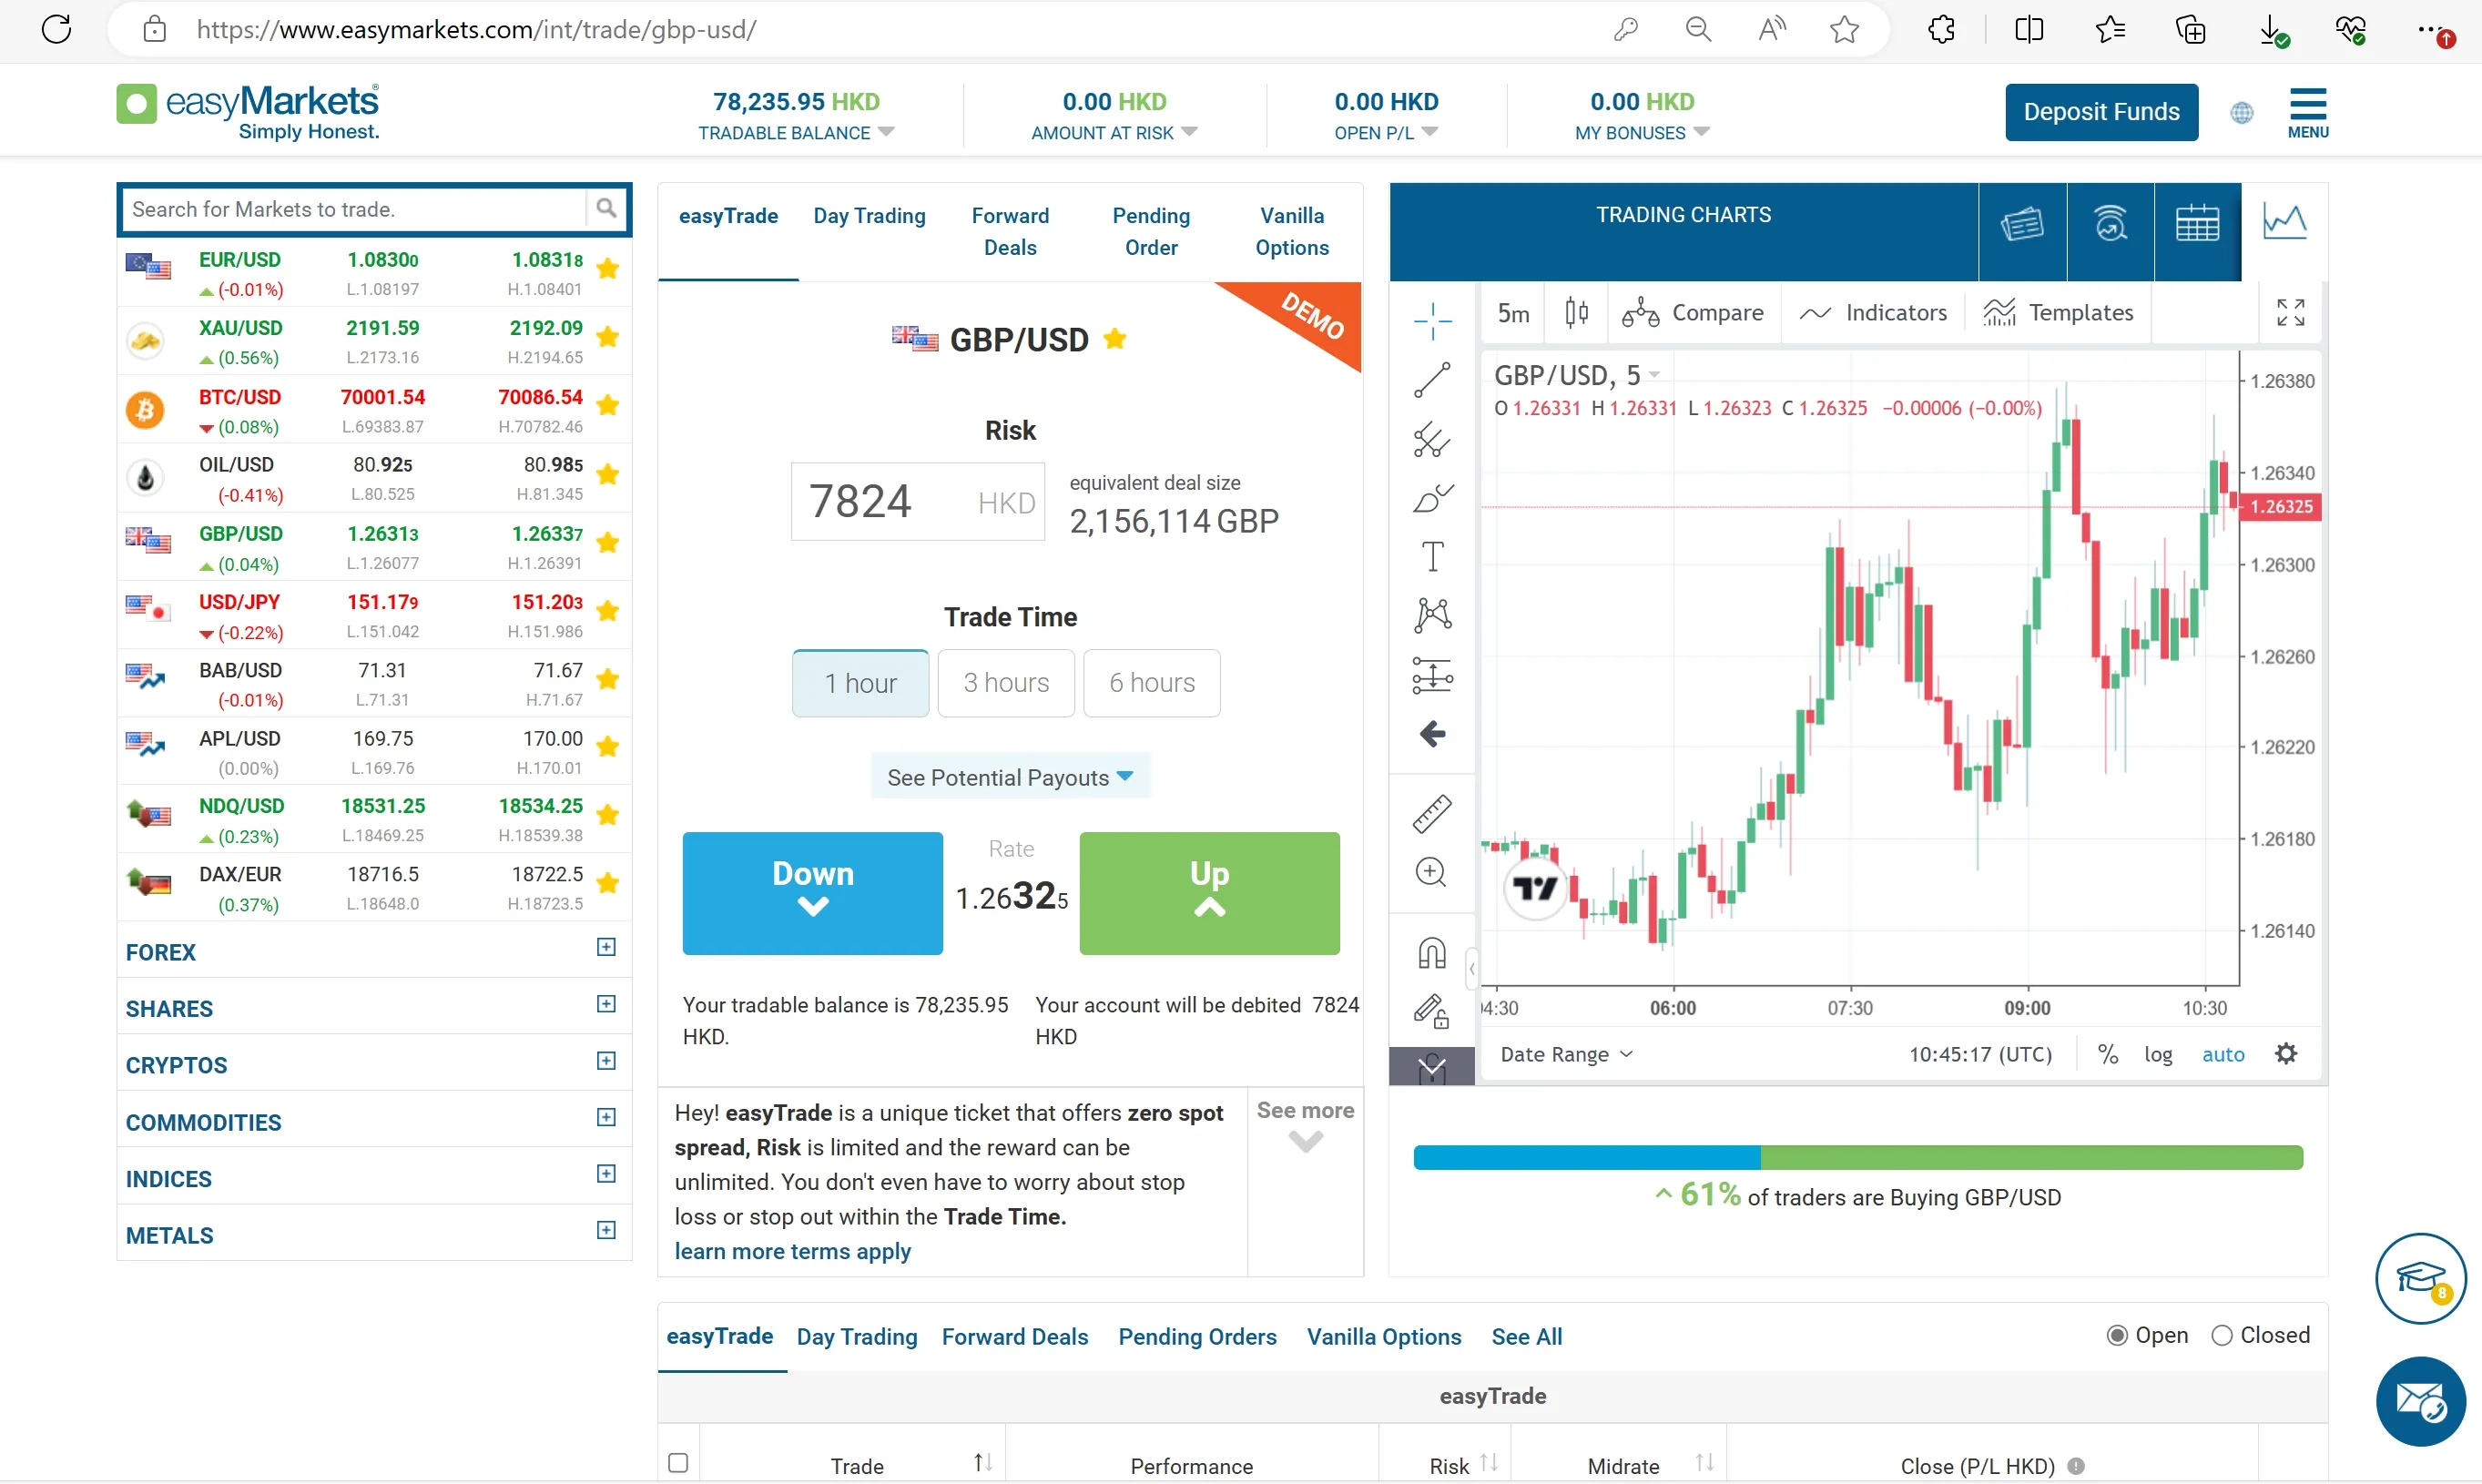
Task: Expand the METALS category
Action: tap(606, 1230)
